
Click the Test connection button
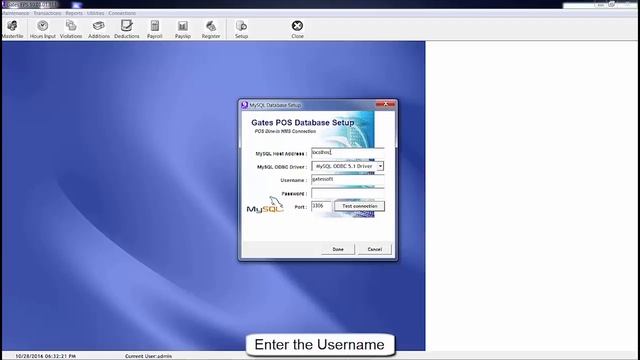click(360, 206)
